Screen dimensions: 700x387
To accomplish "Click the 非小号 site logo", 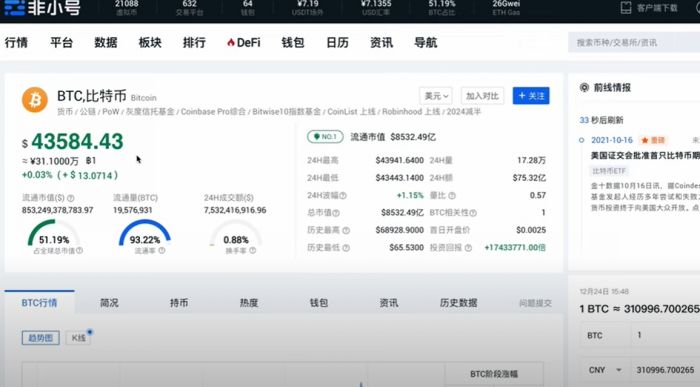I will [x=42, y=7].
